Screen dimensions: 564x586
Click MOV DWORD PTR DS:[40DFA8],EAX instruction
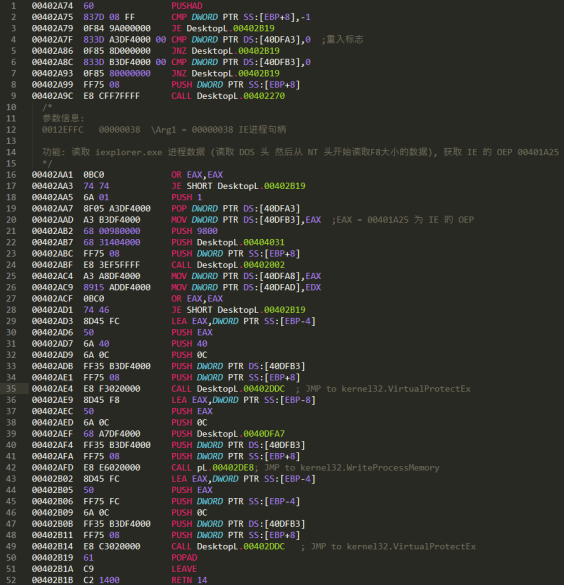pos(246,276)
